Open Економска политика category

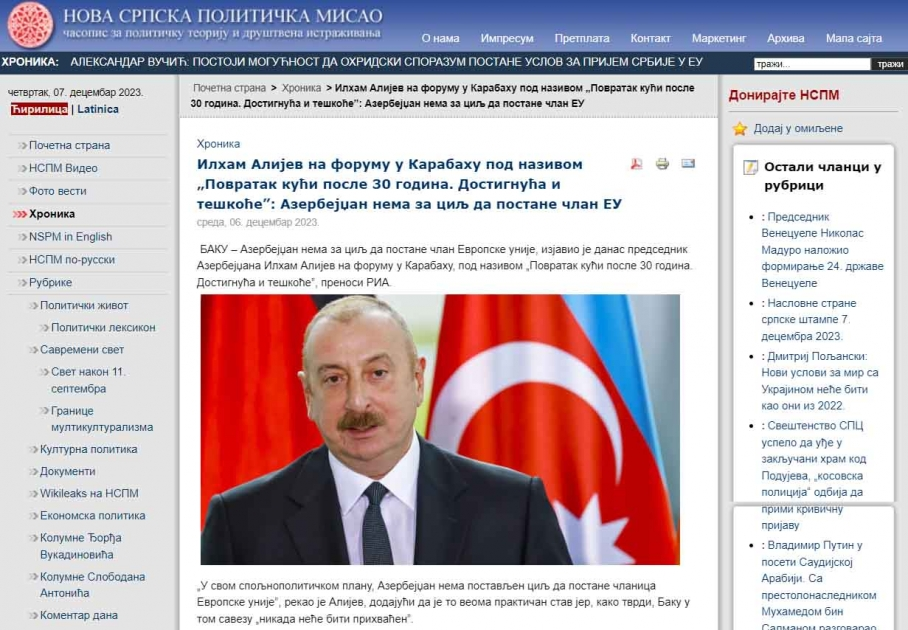93,516
